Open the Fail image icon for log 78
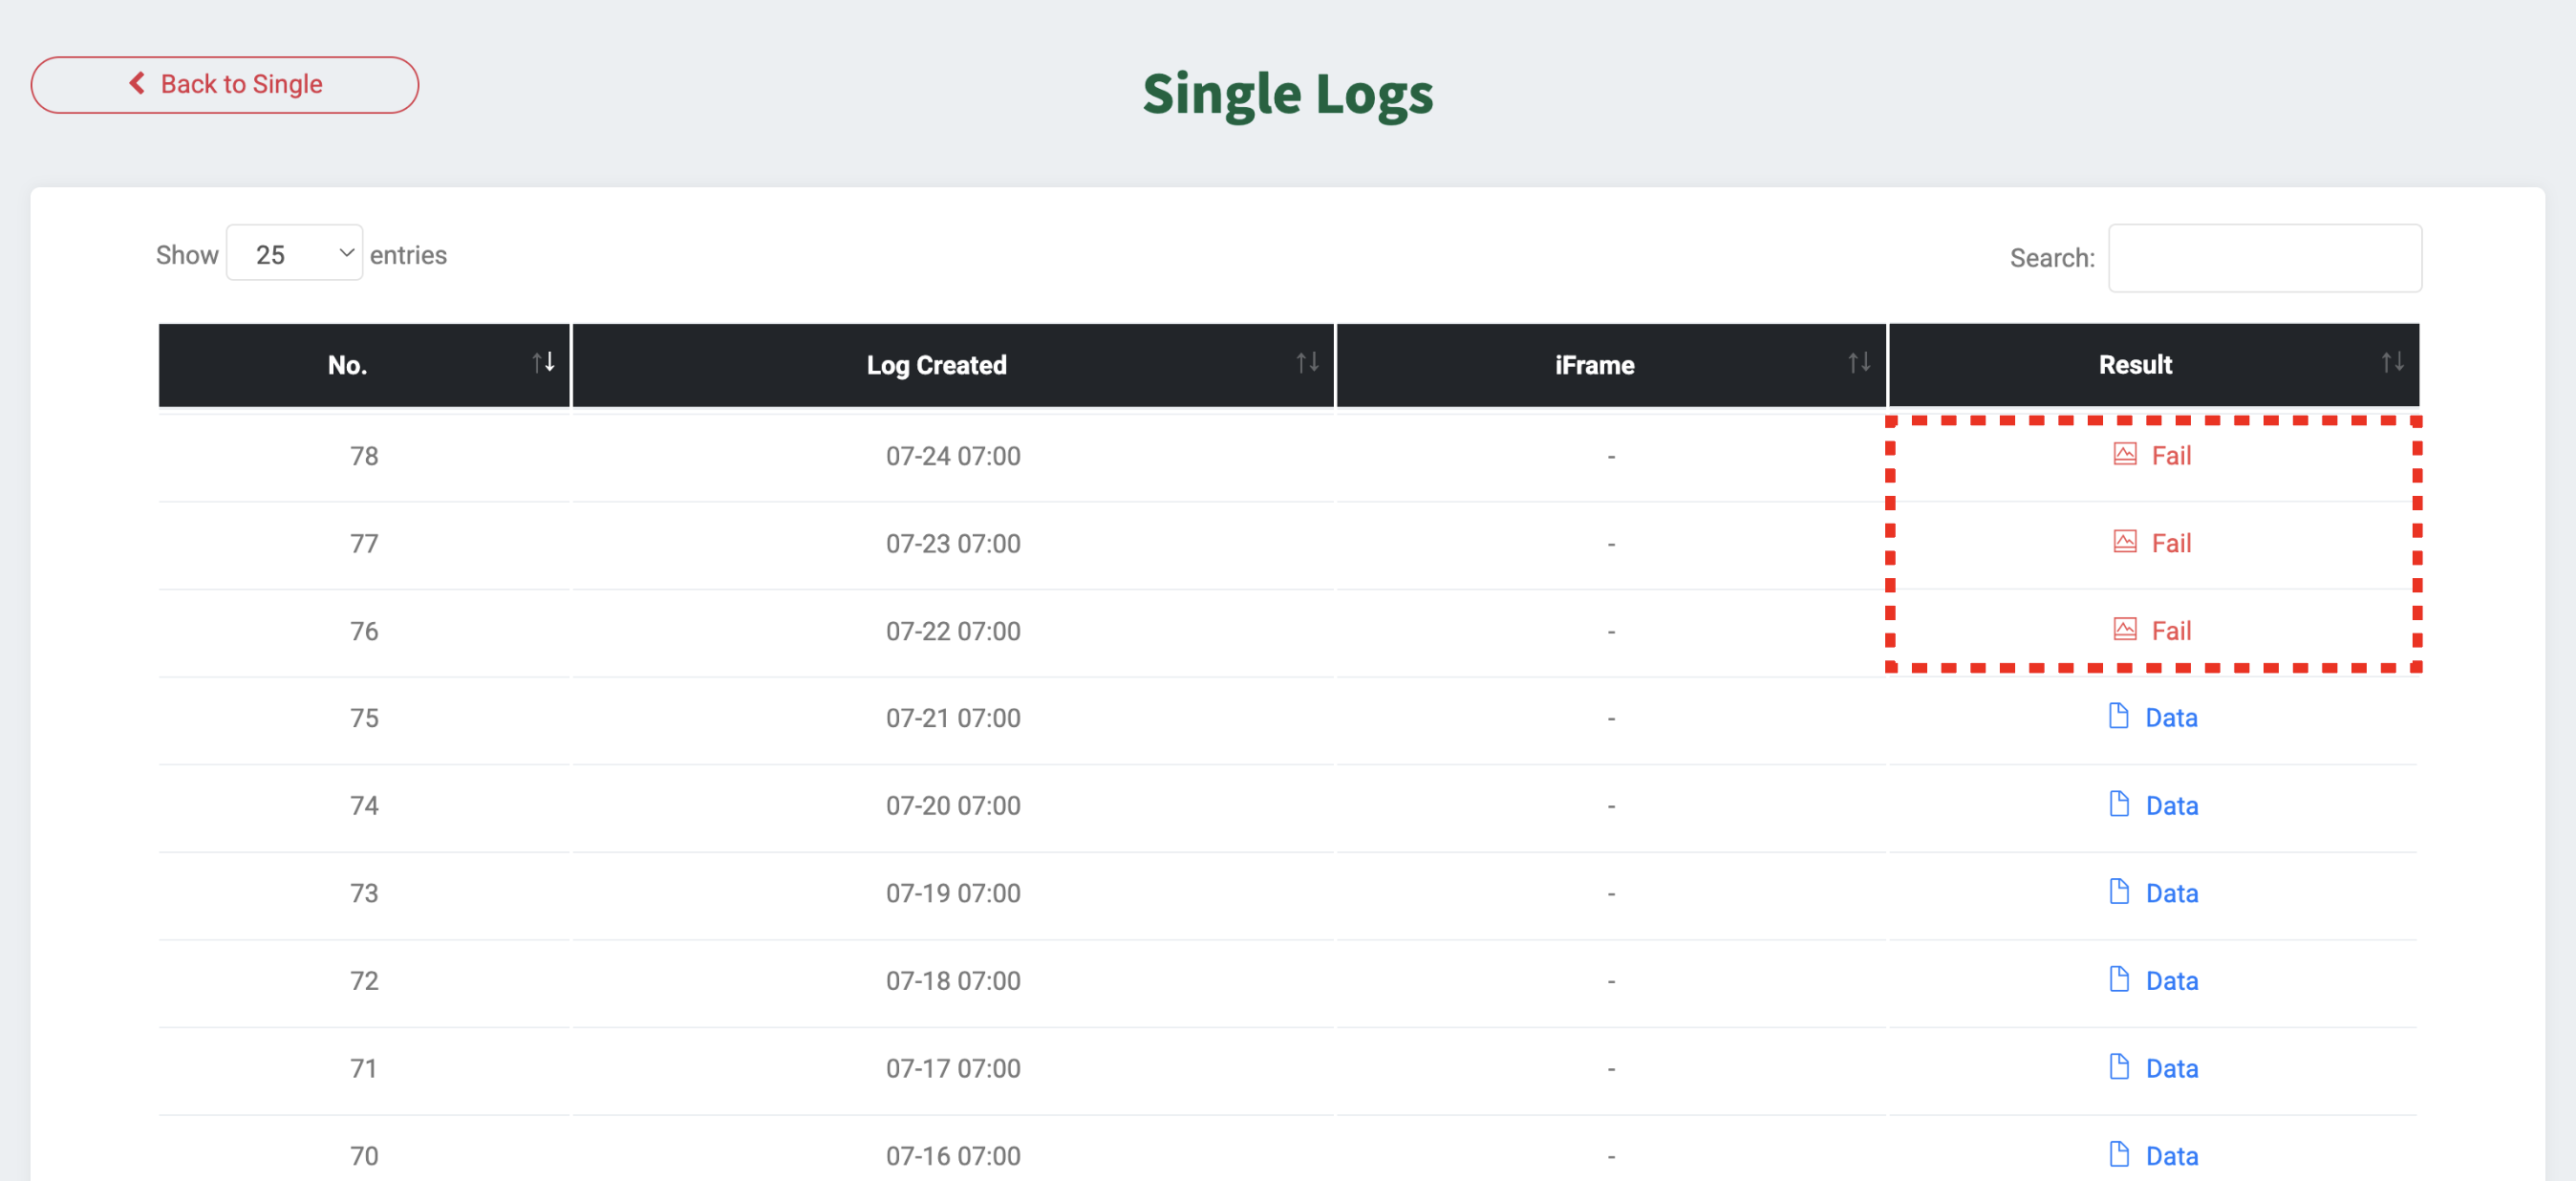 click(x=2124, y=455)
